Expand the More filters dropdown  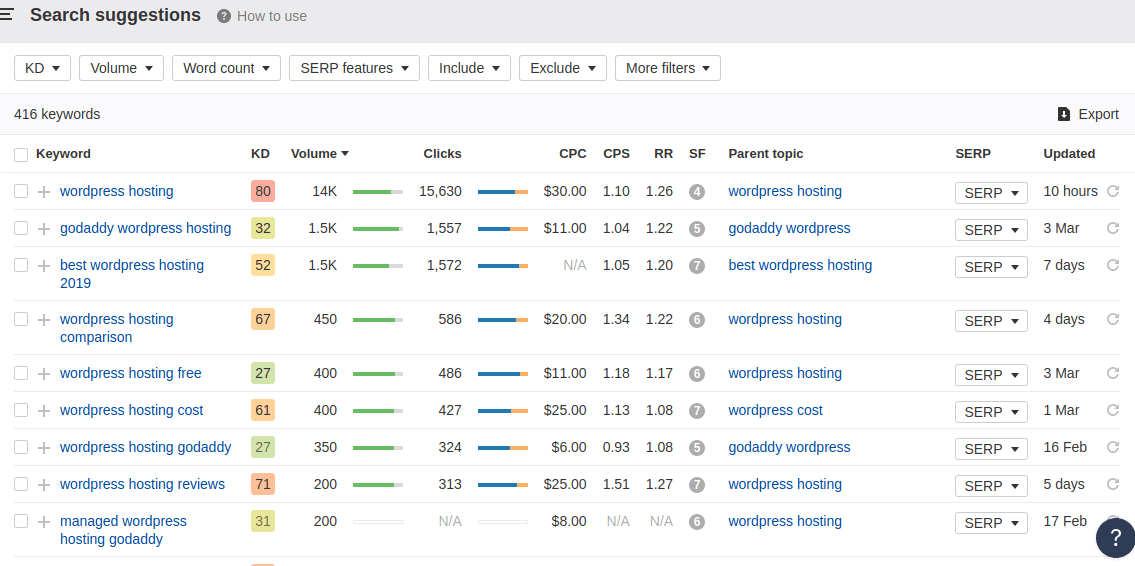[667, 68]
